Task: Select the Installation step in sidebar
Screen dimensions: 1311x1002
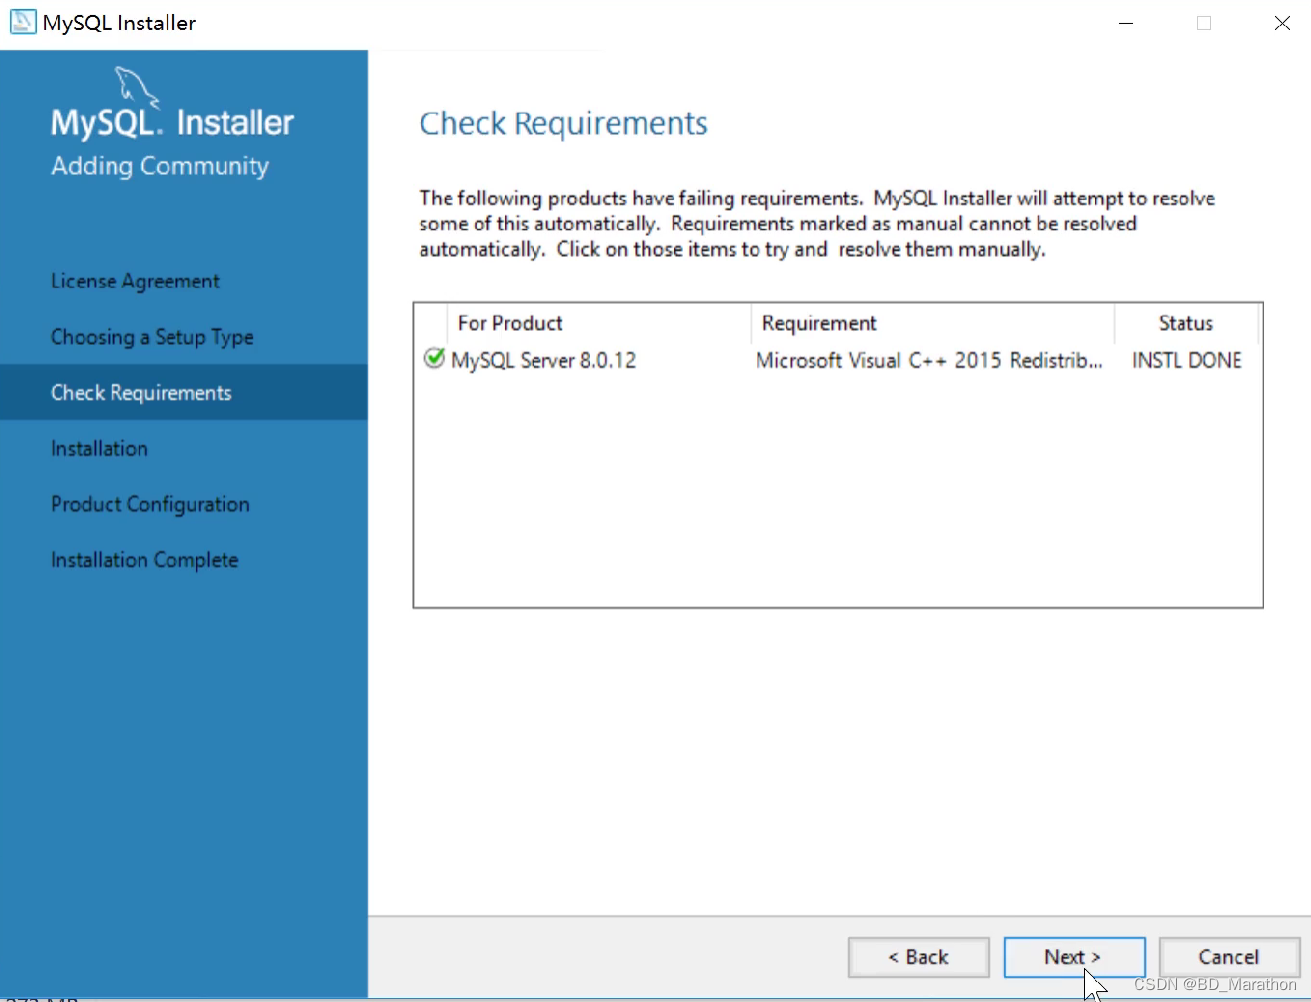Action: [x=99, y=448]
